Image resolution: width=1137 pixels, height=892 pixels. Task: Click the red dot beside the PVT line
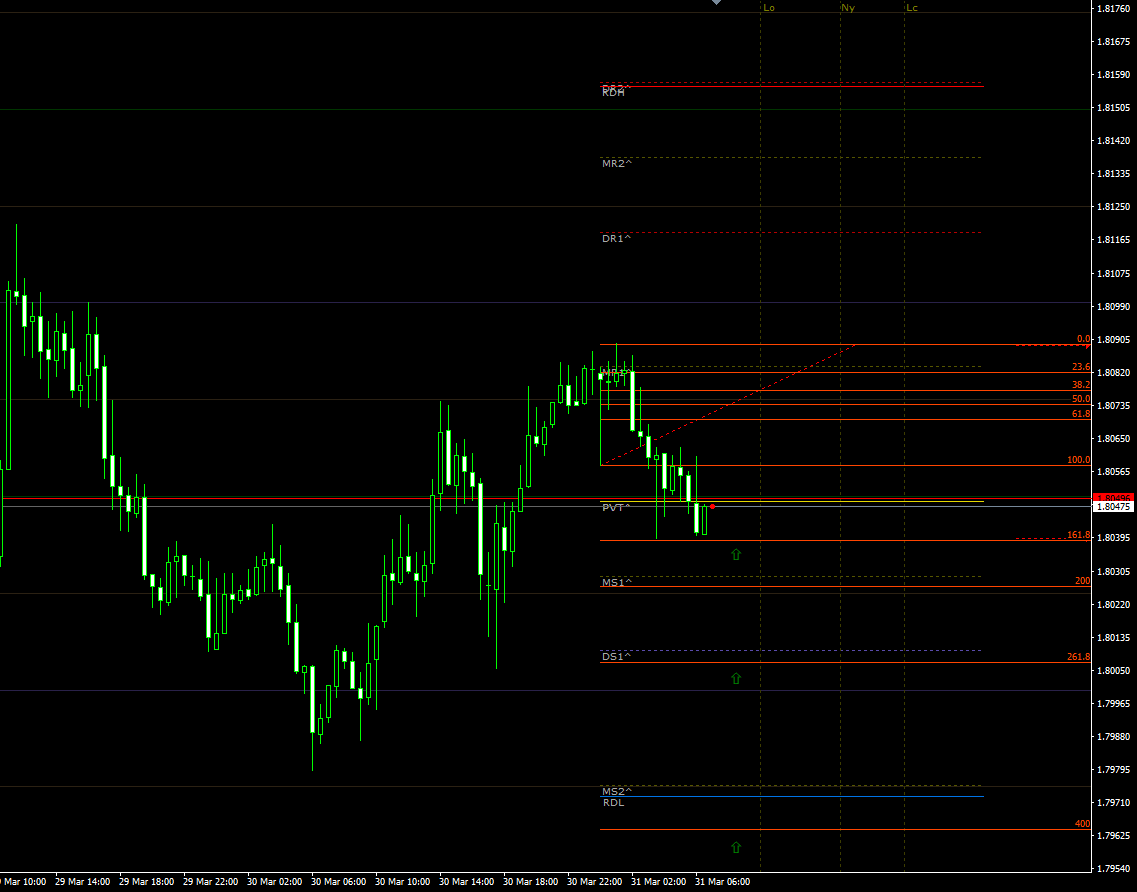[713, 508]
